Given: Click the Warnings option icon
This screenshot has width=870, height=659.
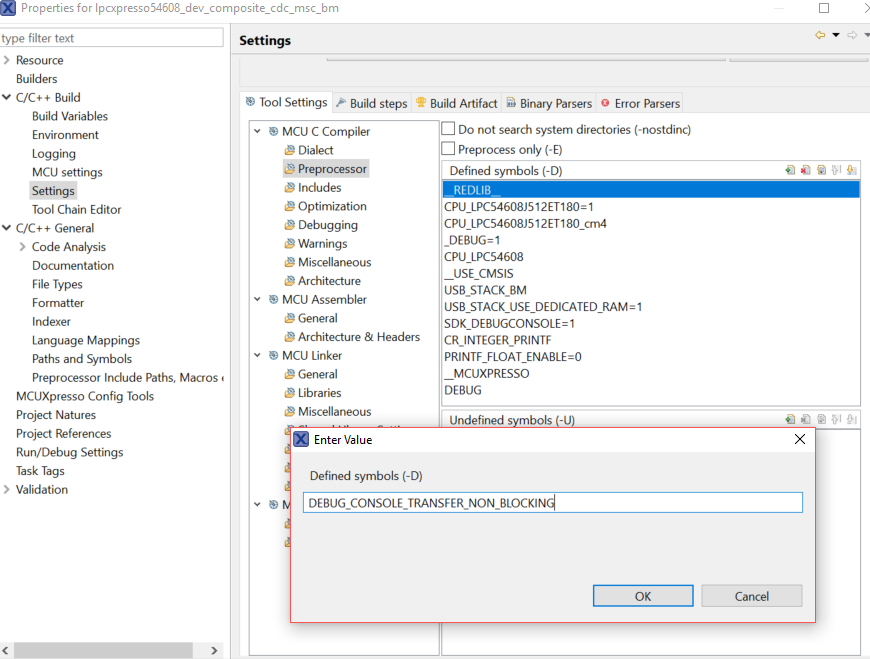Looking at the screenshot, I should 290,244.
